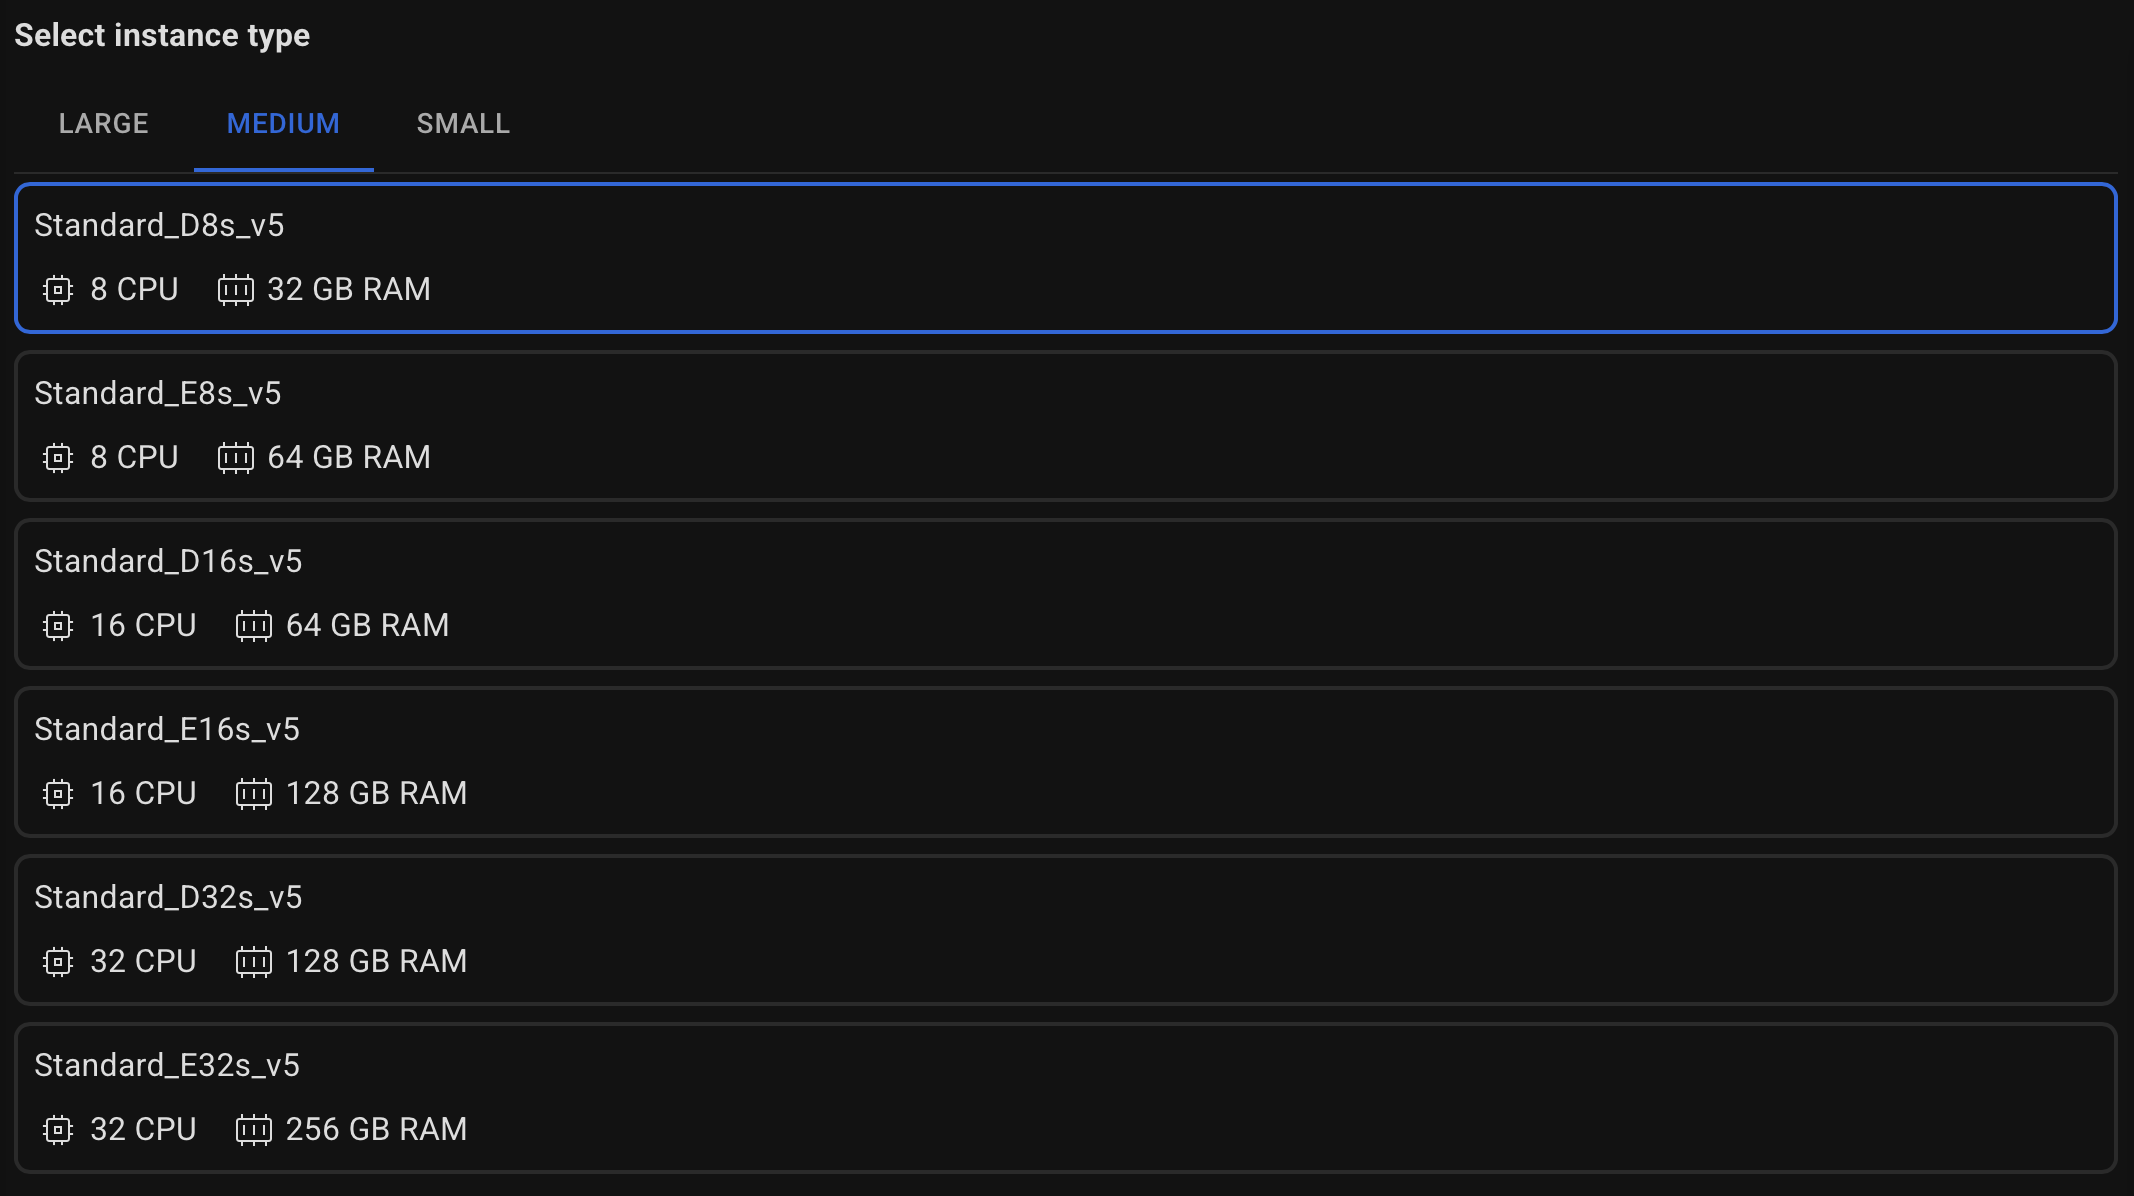Click RAM icon on Standard_D32s_v5 card

point(254,962)
